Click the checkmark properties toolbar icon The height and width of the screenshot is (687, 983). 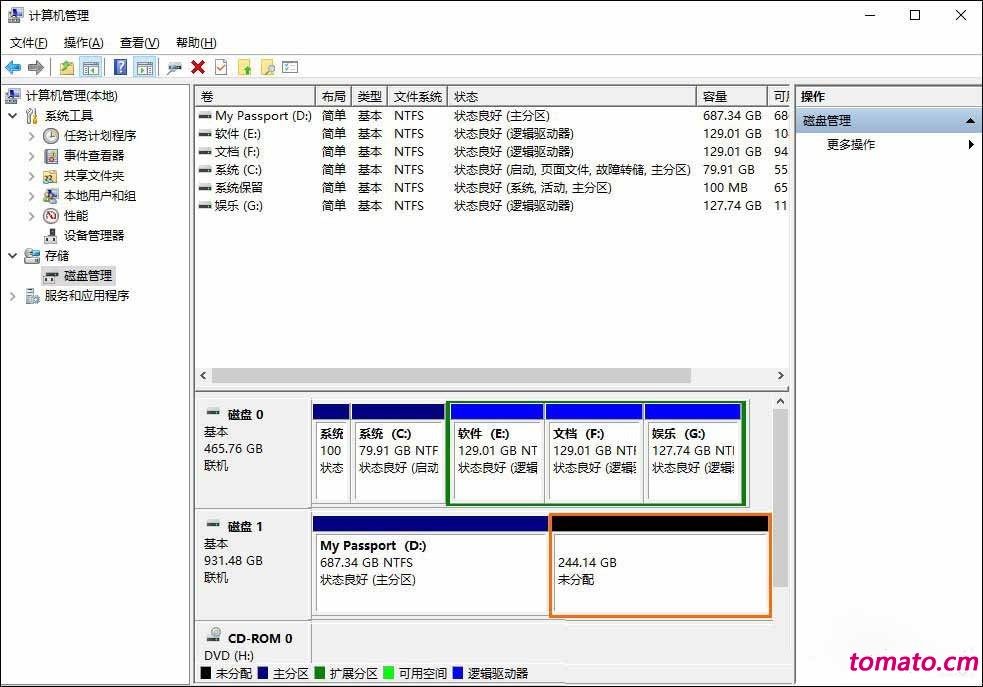(x=221, y=67)
